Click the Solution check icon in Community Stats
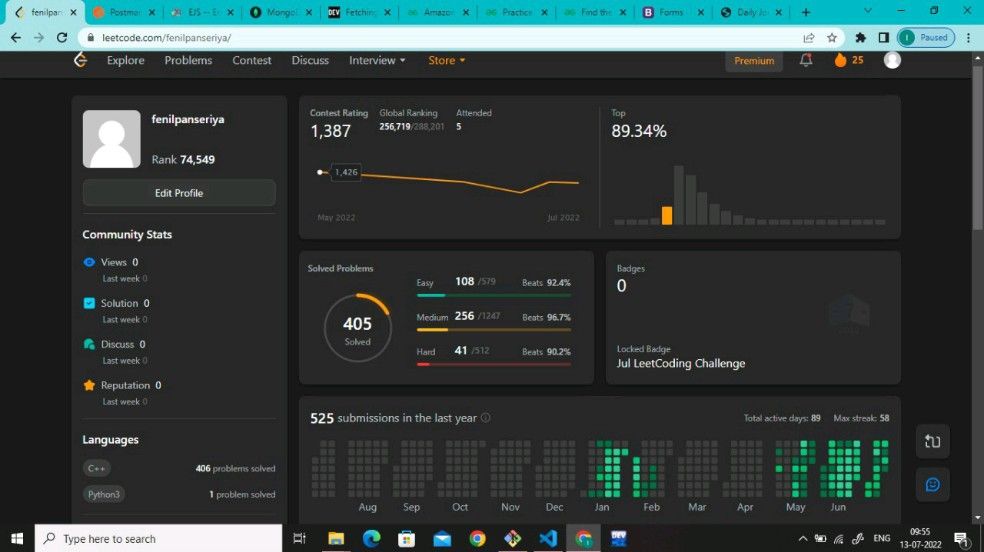984x552 pixels. point(89,303)
